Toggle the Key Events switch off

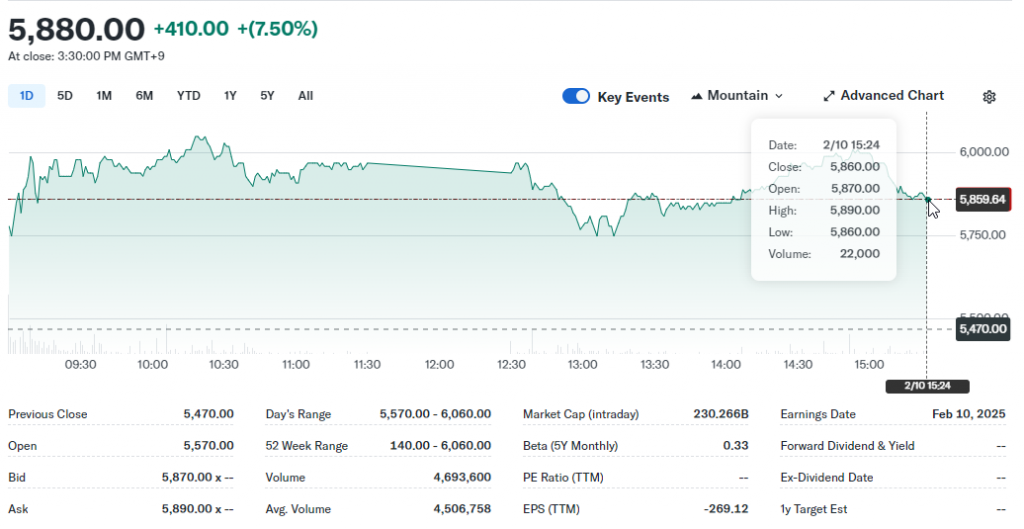click(576, 96)
